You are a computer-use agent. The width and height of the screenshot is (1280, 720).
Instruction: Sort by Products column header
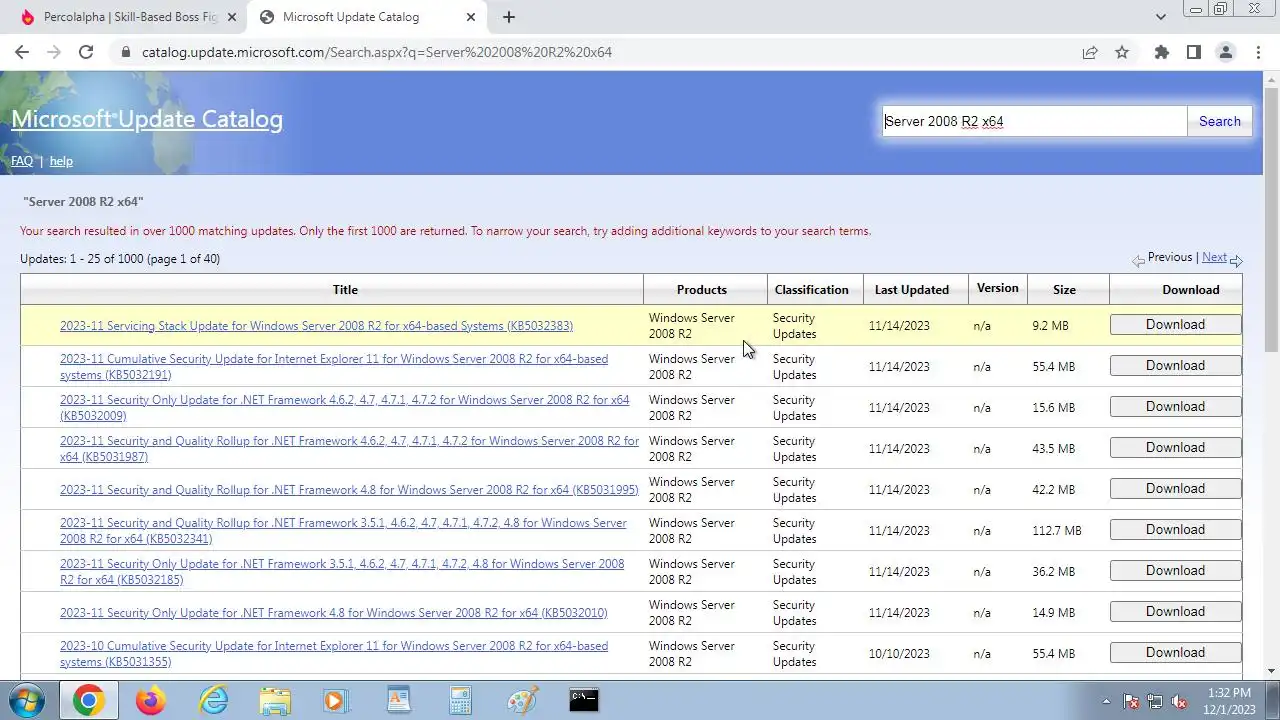(x=701, y=289)
